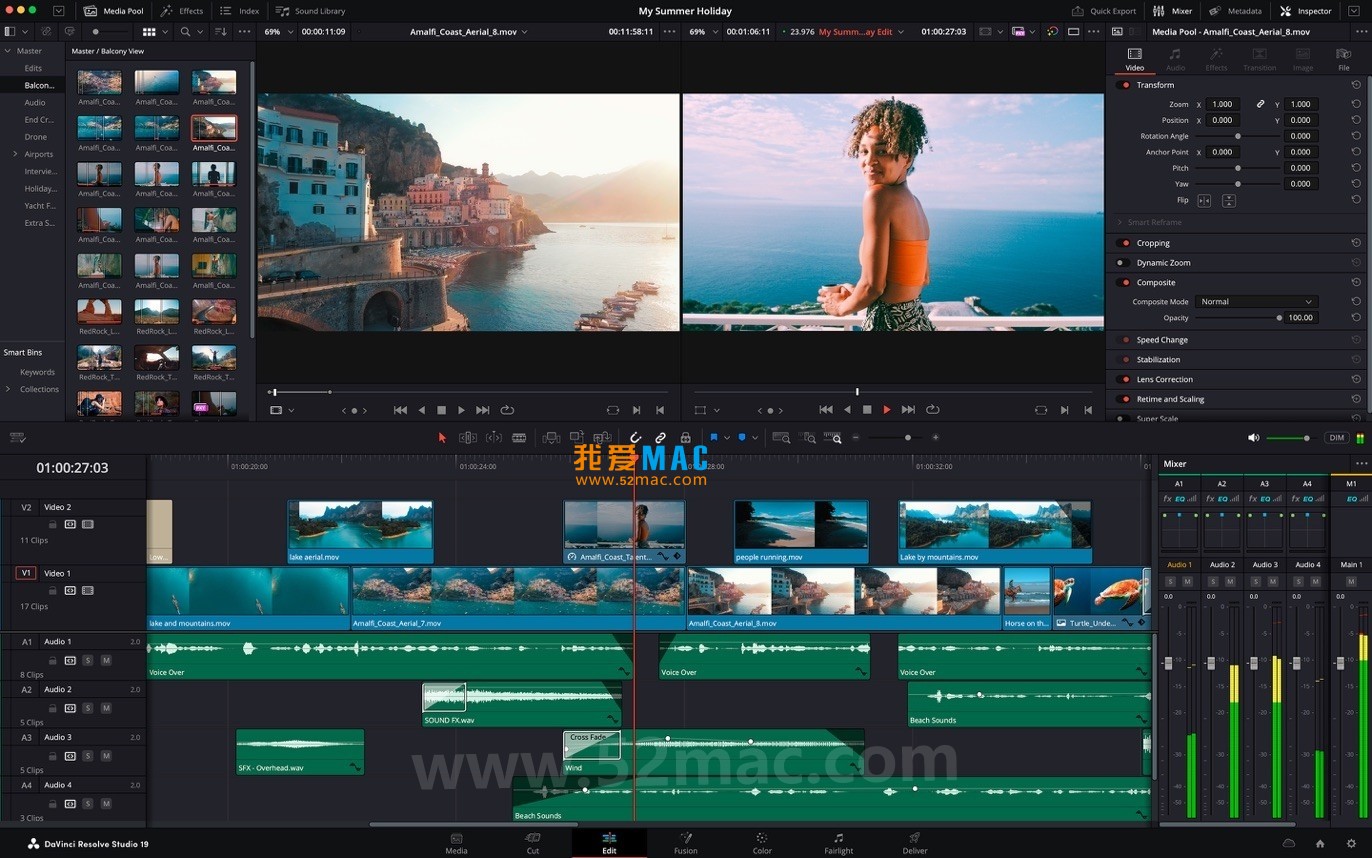
Task: Select the lake aerial.mov clip on Video 2
Action: pyautogui.click(x=360, y=530)
